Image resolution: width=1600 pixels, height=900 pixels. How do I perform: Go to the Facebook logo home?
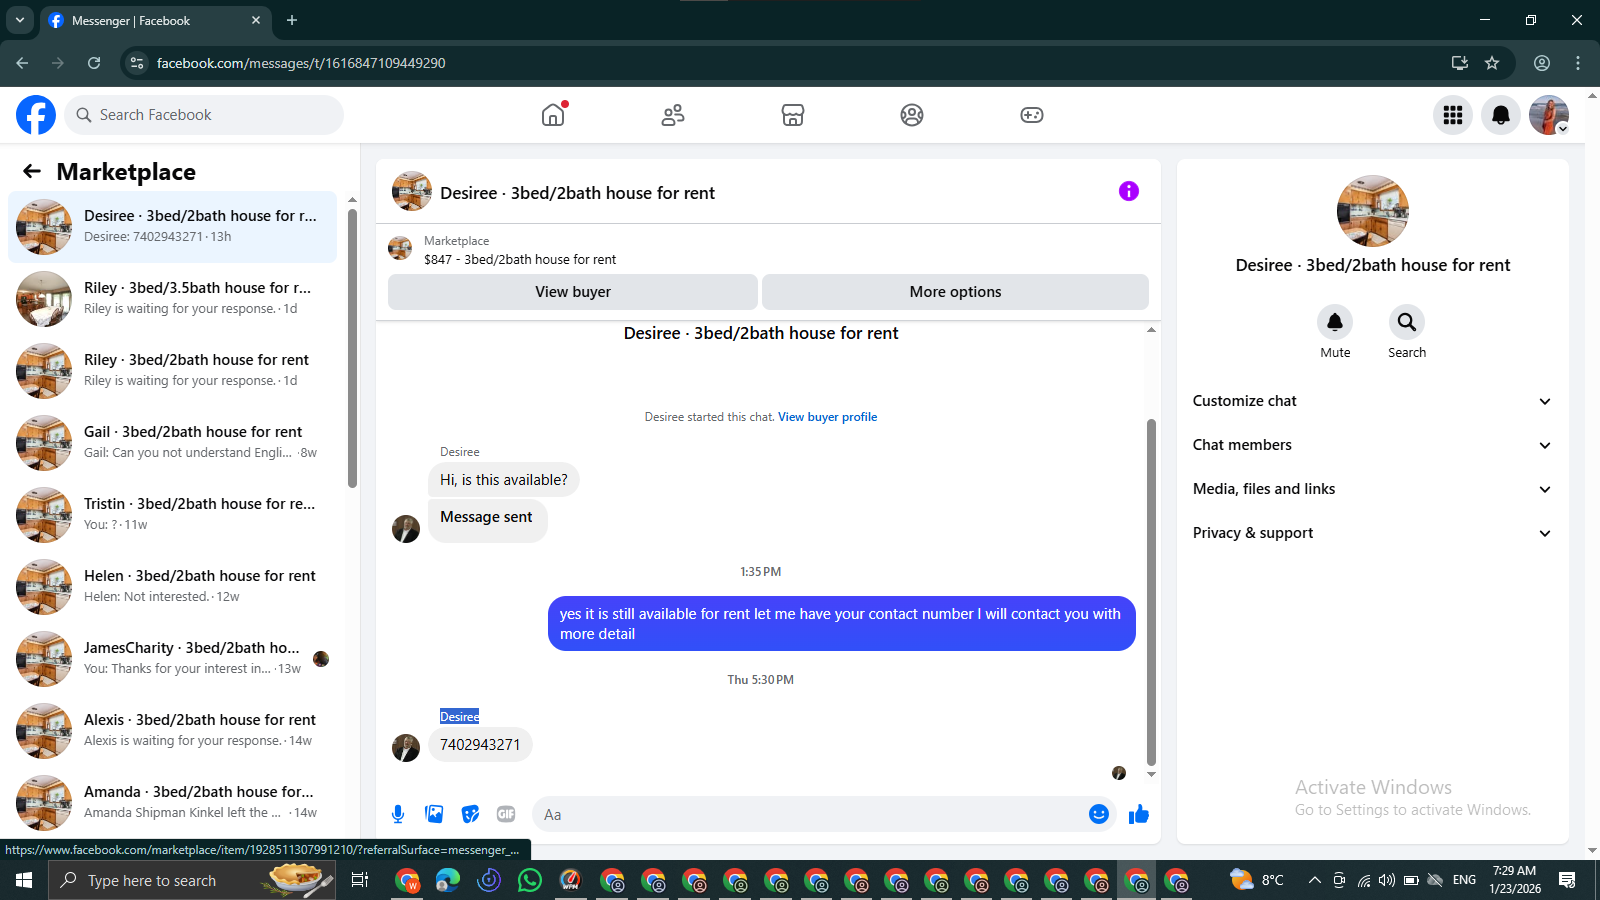[36, 115]
